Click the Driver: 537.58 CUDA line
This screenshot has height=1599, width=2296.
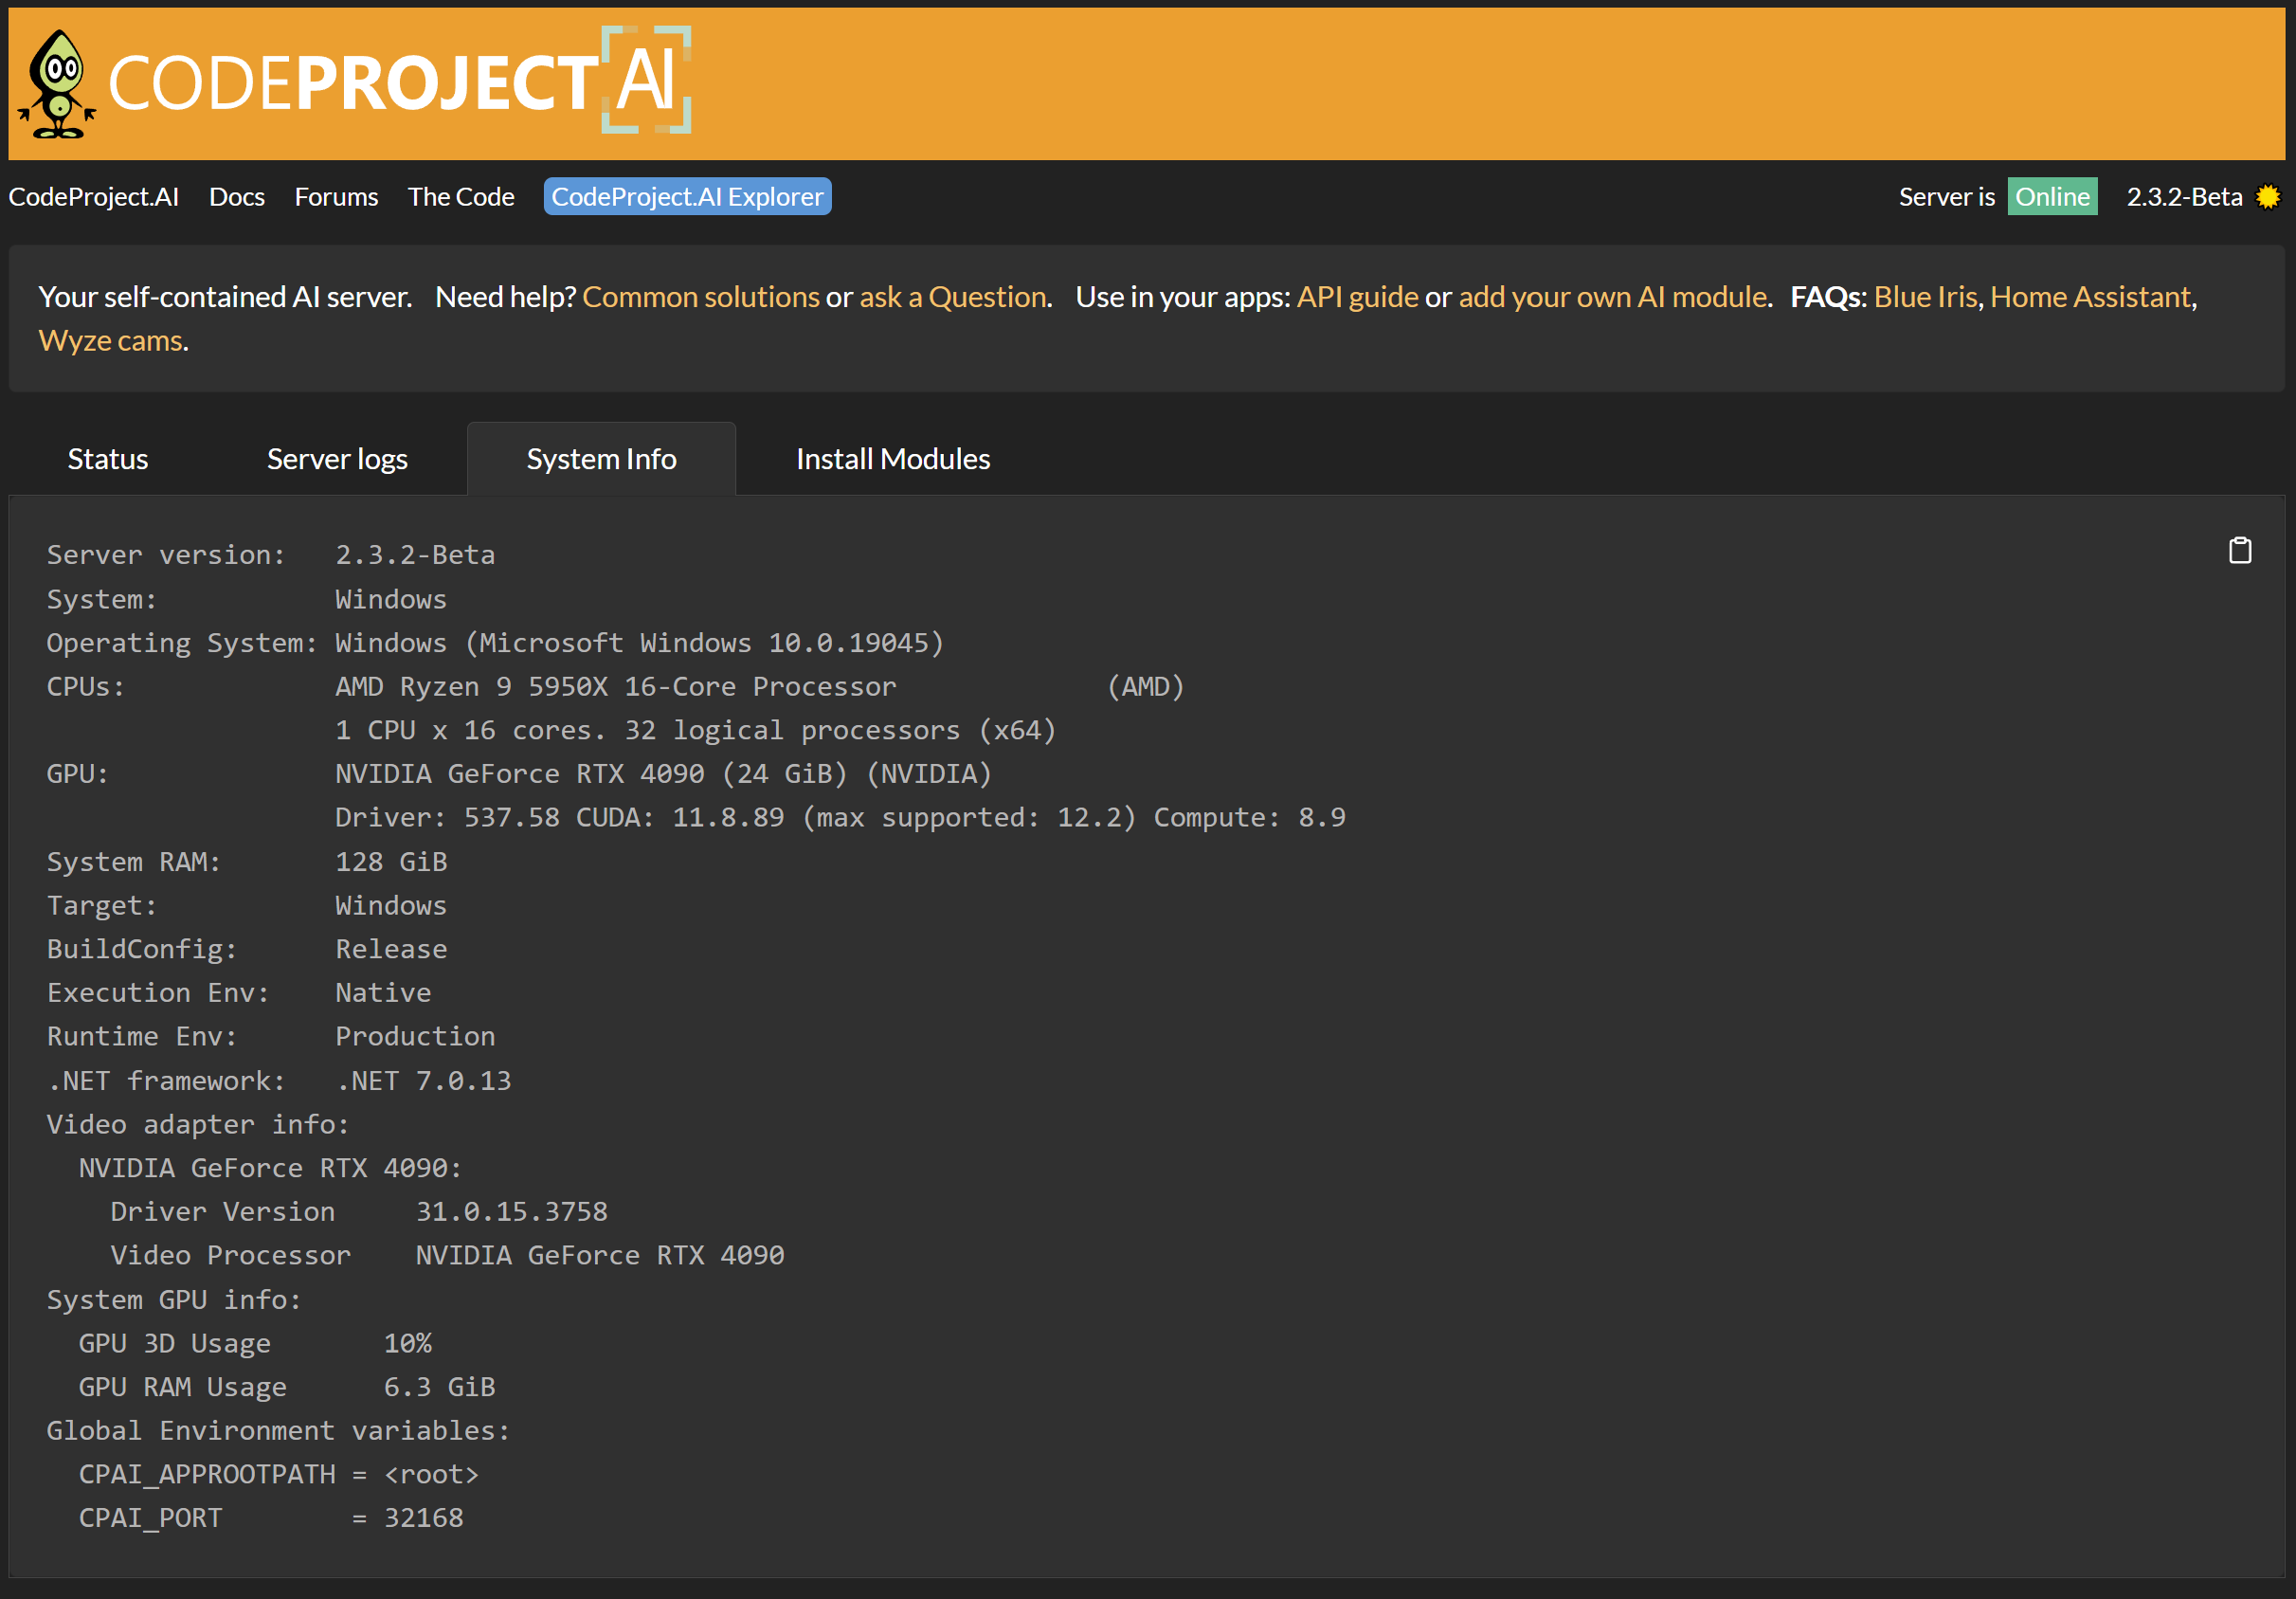840,818
